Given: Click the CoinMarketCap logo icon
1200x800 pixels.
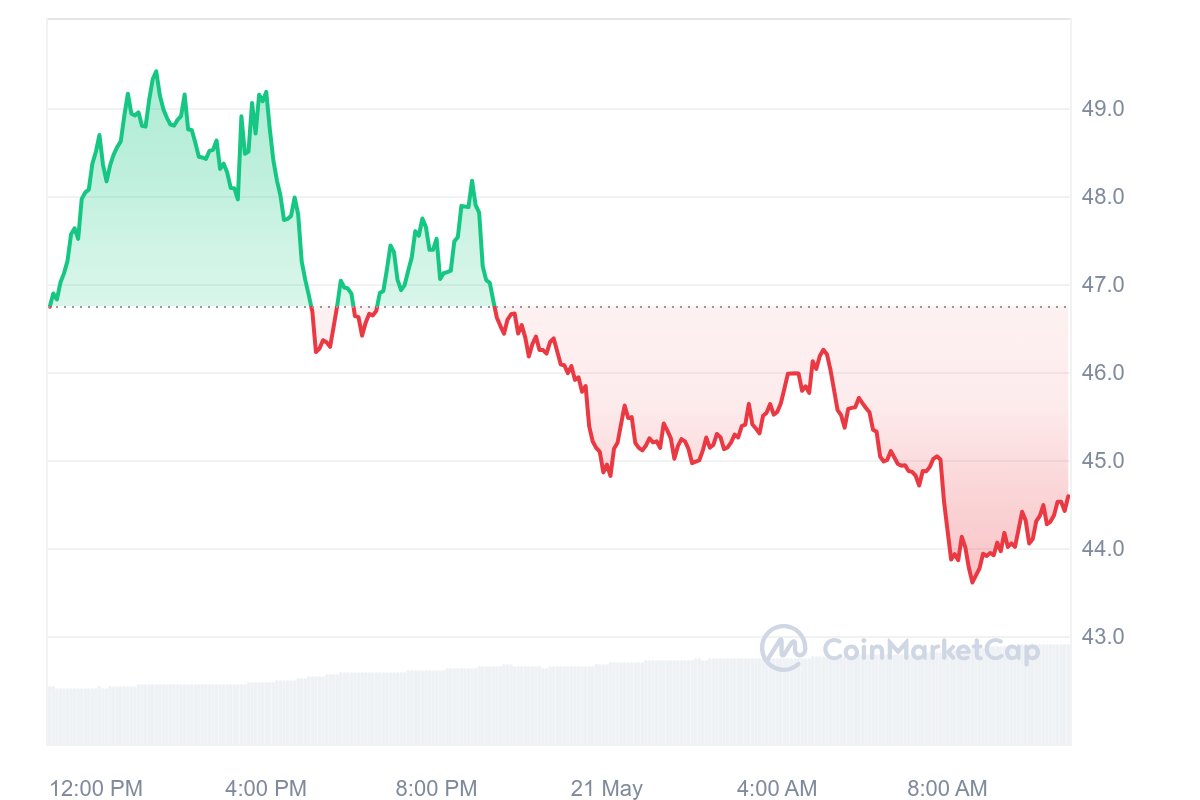Looking at the screenshot, I should coord(783,648).
